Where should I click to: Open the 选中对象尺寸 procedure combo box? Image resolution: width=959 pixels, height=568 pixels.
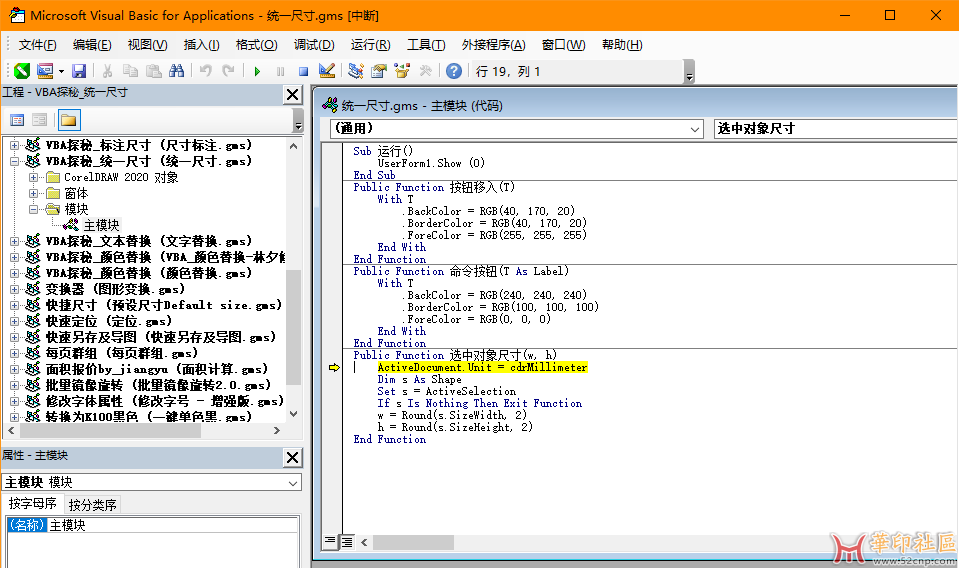click(x=835, y=128)
